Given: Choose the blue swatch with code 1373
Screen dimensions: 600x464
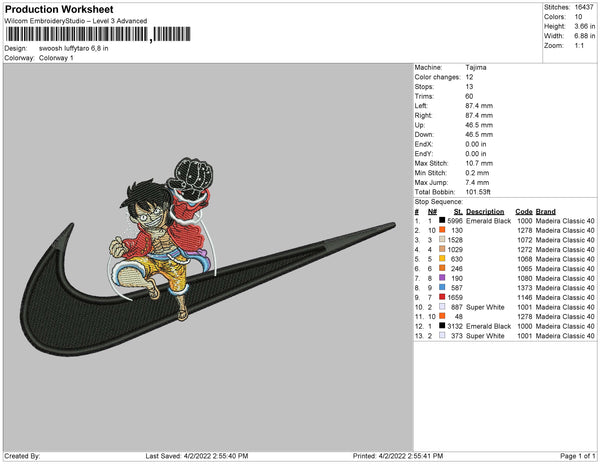Looking at the screenshot, I should pyautogui.click(x=442, y=287).
